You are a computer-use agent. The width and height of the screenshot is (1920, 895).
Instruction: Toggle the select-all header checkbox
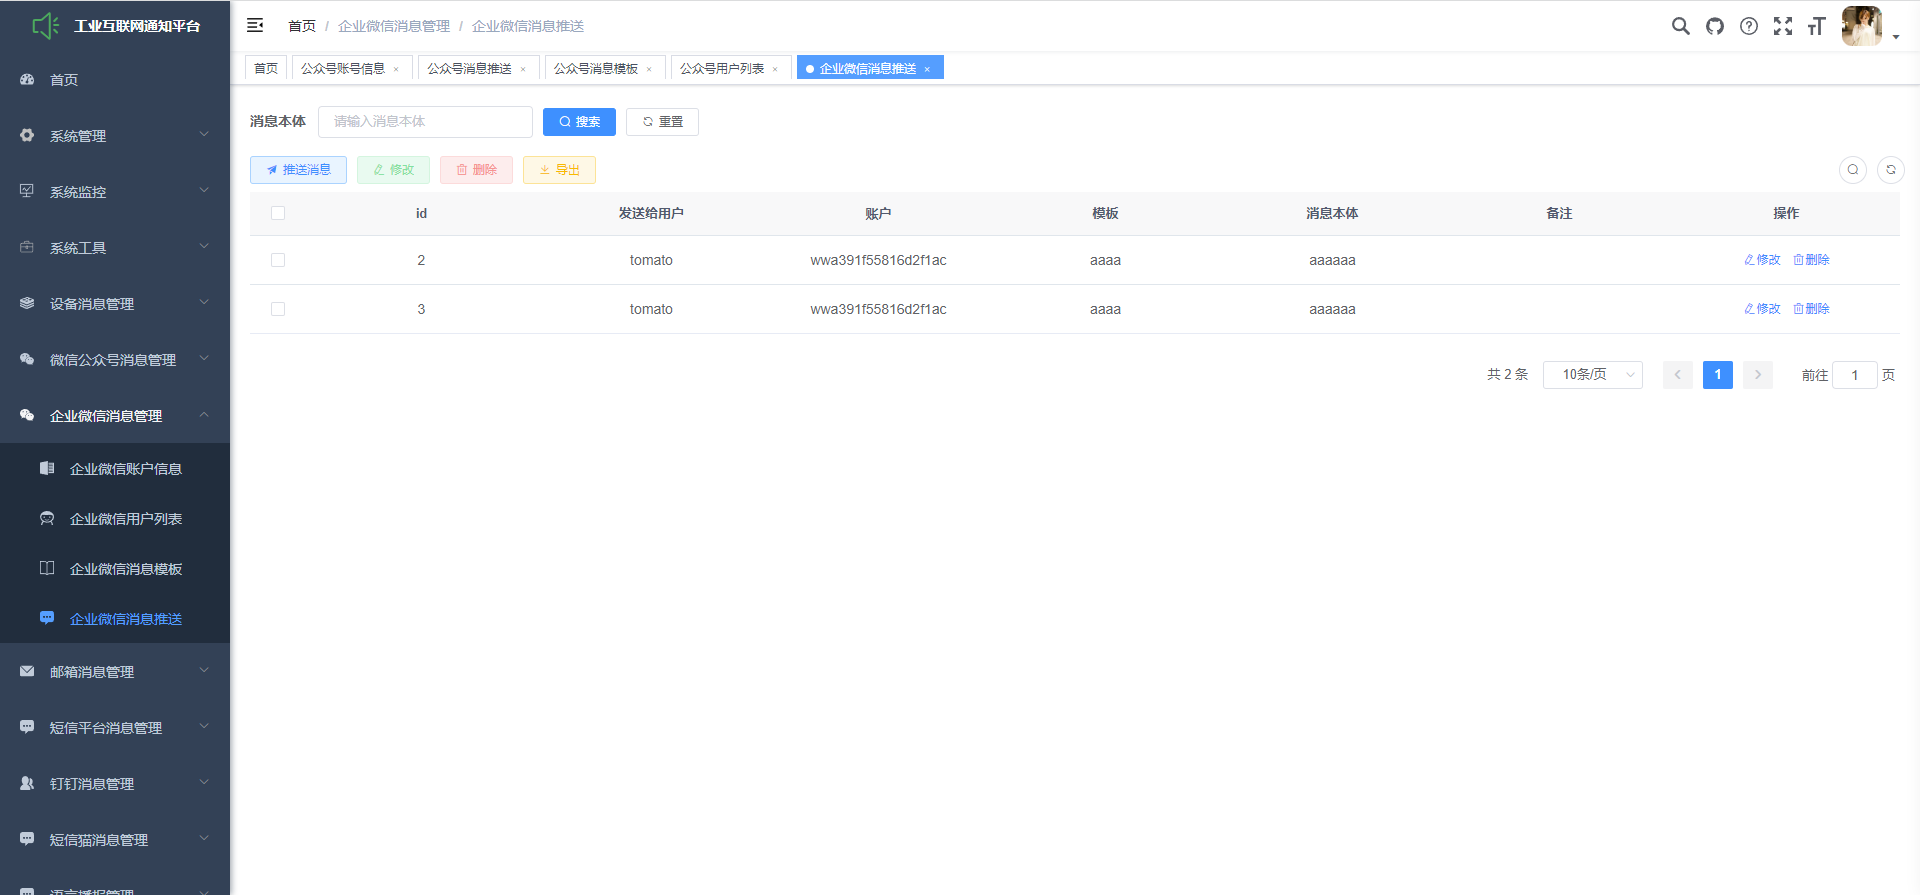tap(278, 213)
